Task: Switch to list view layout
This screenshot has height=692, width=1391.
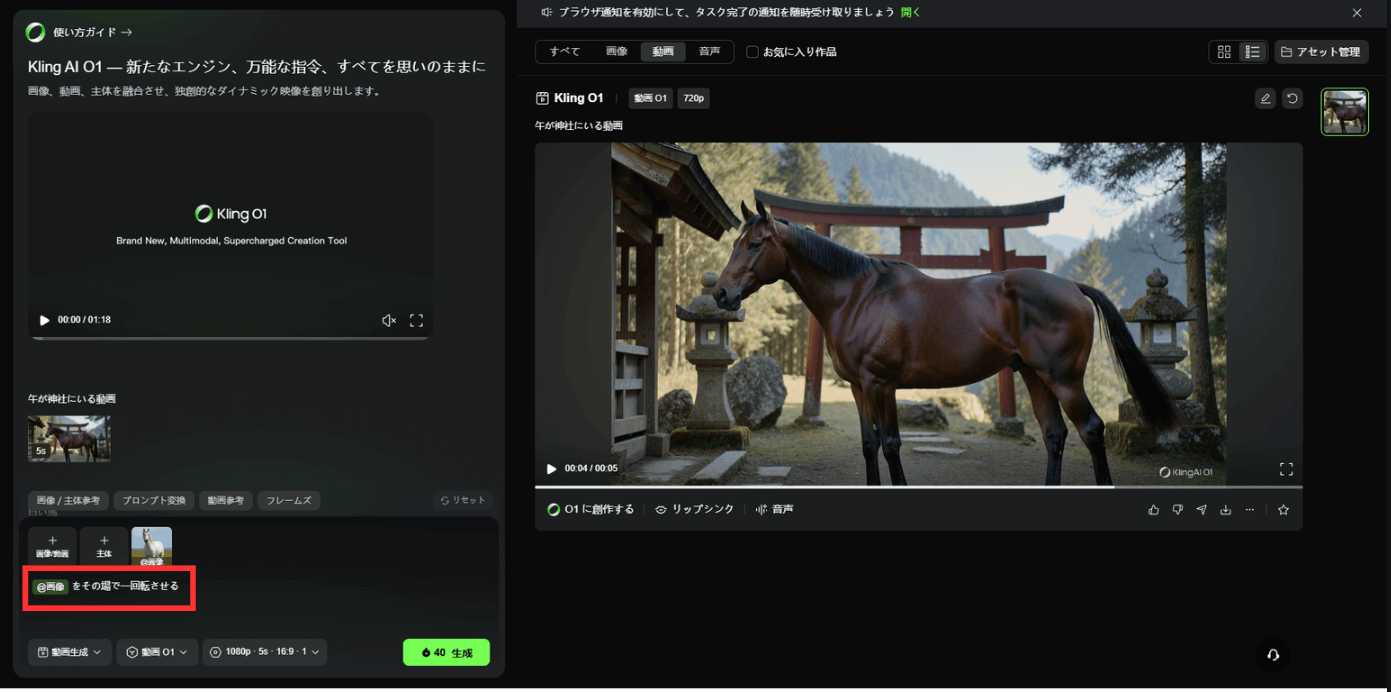Action: coord(1252,52)
